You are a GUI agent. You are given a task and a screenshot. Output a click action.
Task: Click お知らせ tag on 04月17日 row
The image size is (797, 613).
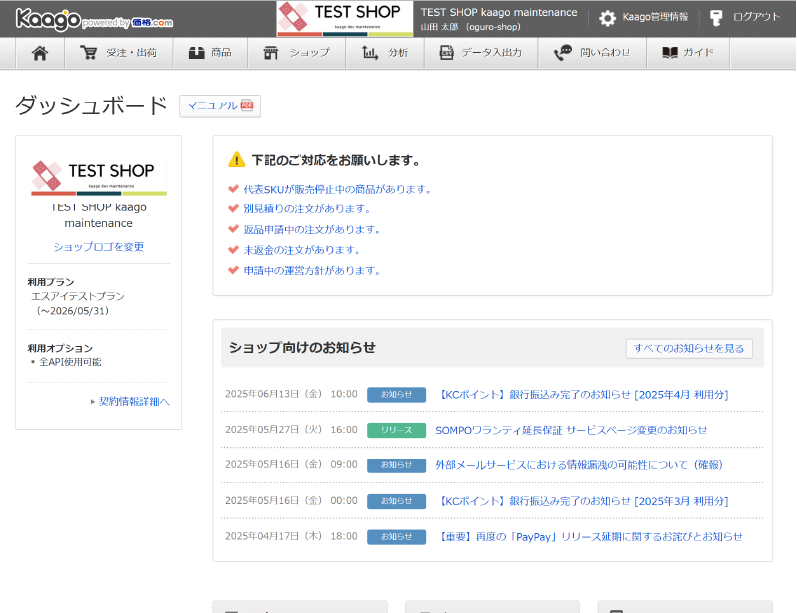pyautogui.click(x=396, y=536)
